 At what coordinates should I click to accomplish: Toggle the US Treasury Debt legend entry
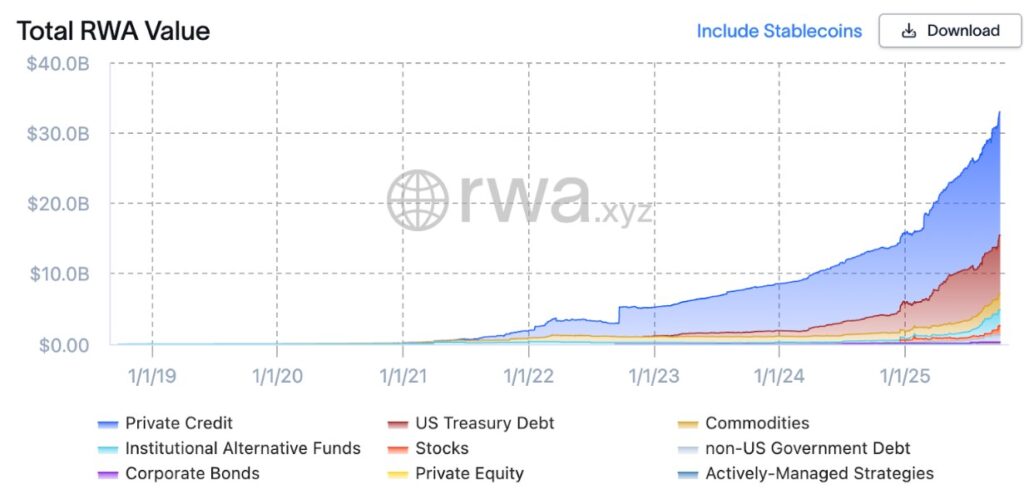click(x=471, y=423)
